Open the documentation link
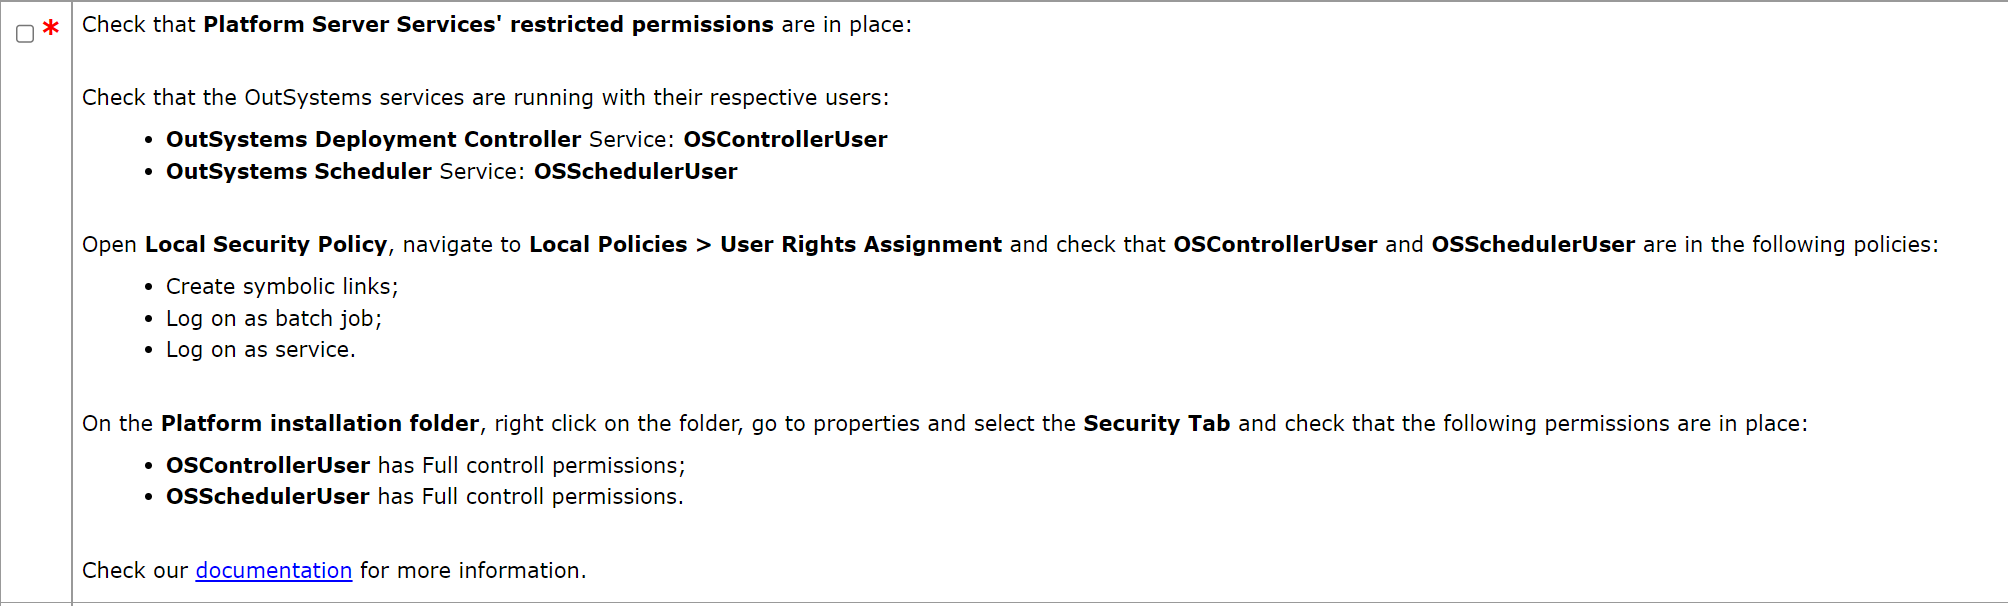The width and height of the screenshot is (2008, 606). click(x=273, y=570)
